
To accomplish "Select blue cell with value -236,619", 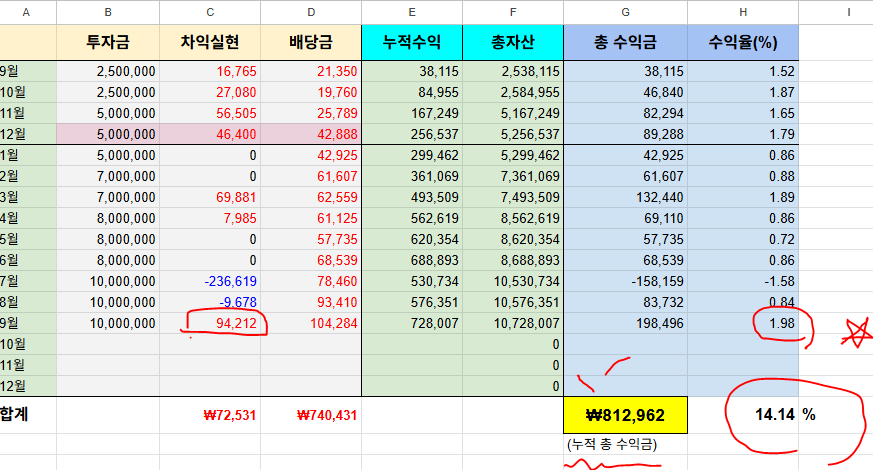I will [210, 282].
